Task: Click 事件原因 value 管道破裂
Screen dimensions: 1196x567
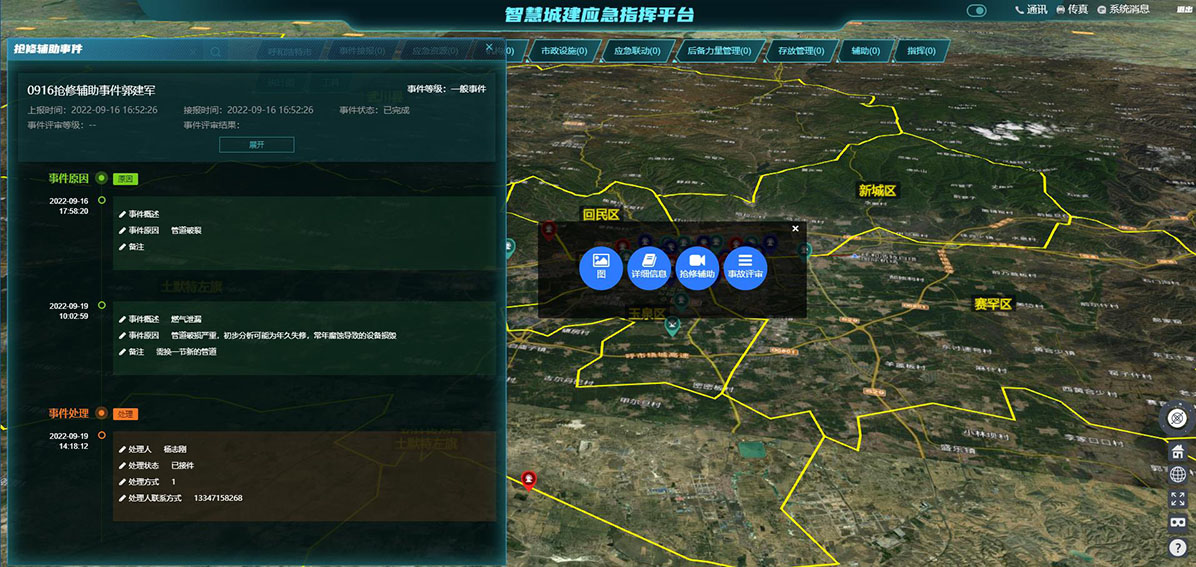Action: [186, 230]
